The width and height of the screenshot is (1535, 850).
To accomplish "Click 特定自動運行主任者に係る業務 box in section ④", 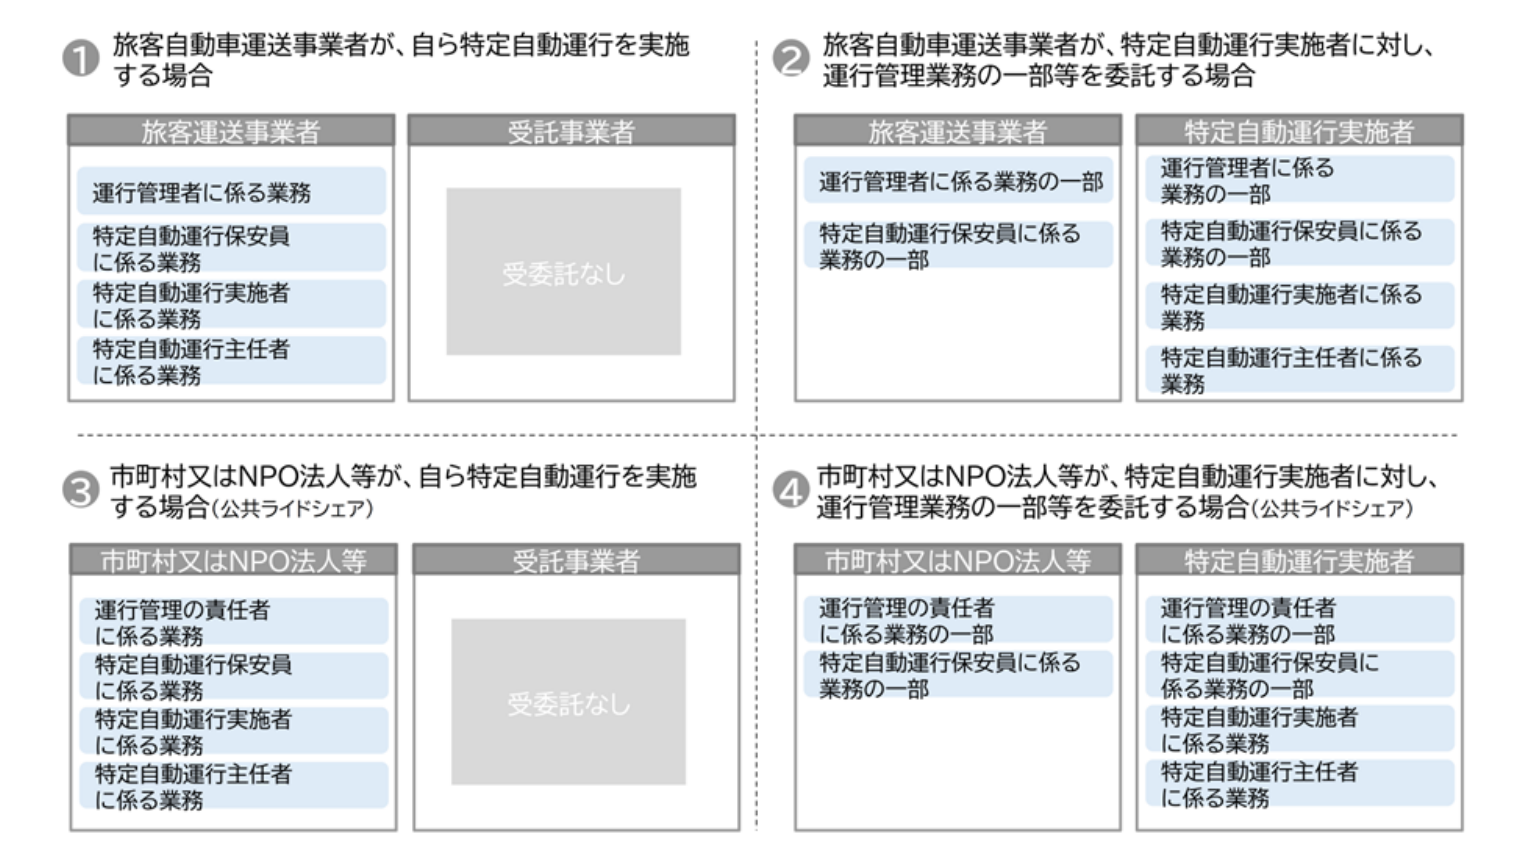I will coord(1300,784).
